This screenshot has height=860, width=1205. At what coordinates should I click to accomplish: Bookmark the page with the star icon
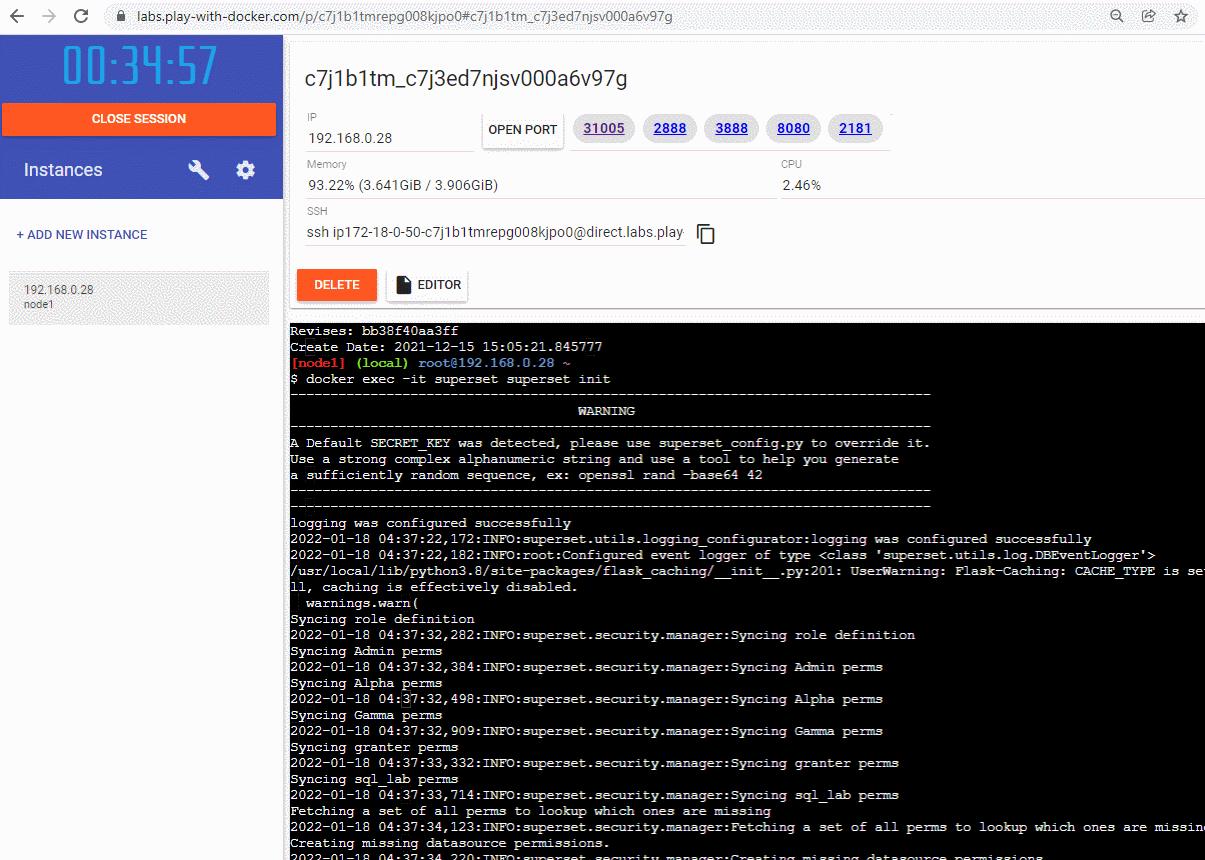(1181, 16)
